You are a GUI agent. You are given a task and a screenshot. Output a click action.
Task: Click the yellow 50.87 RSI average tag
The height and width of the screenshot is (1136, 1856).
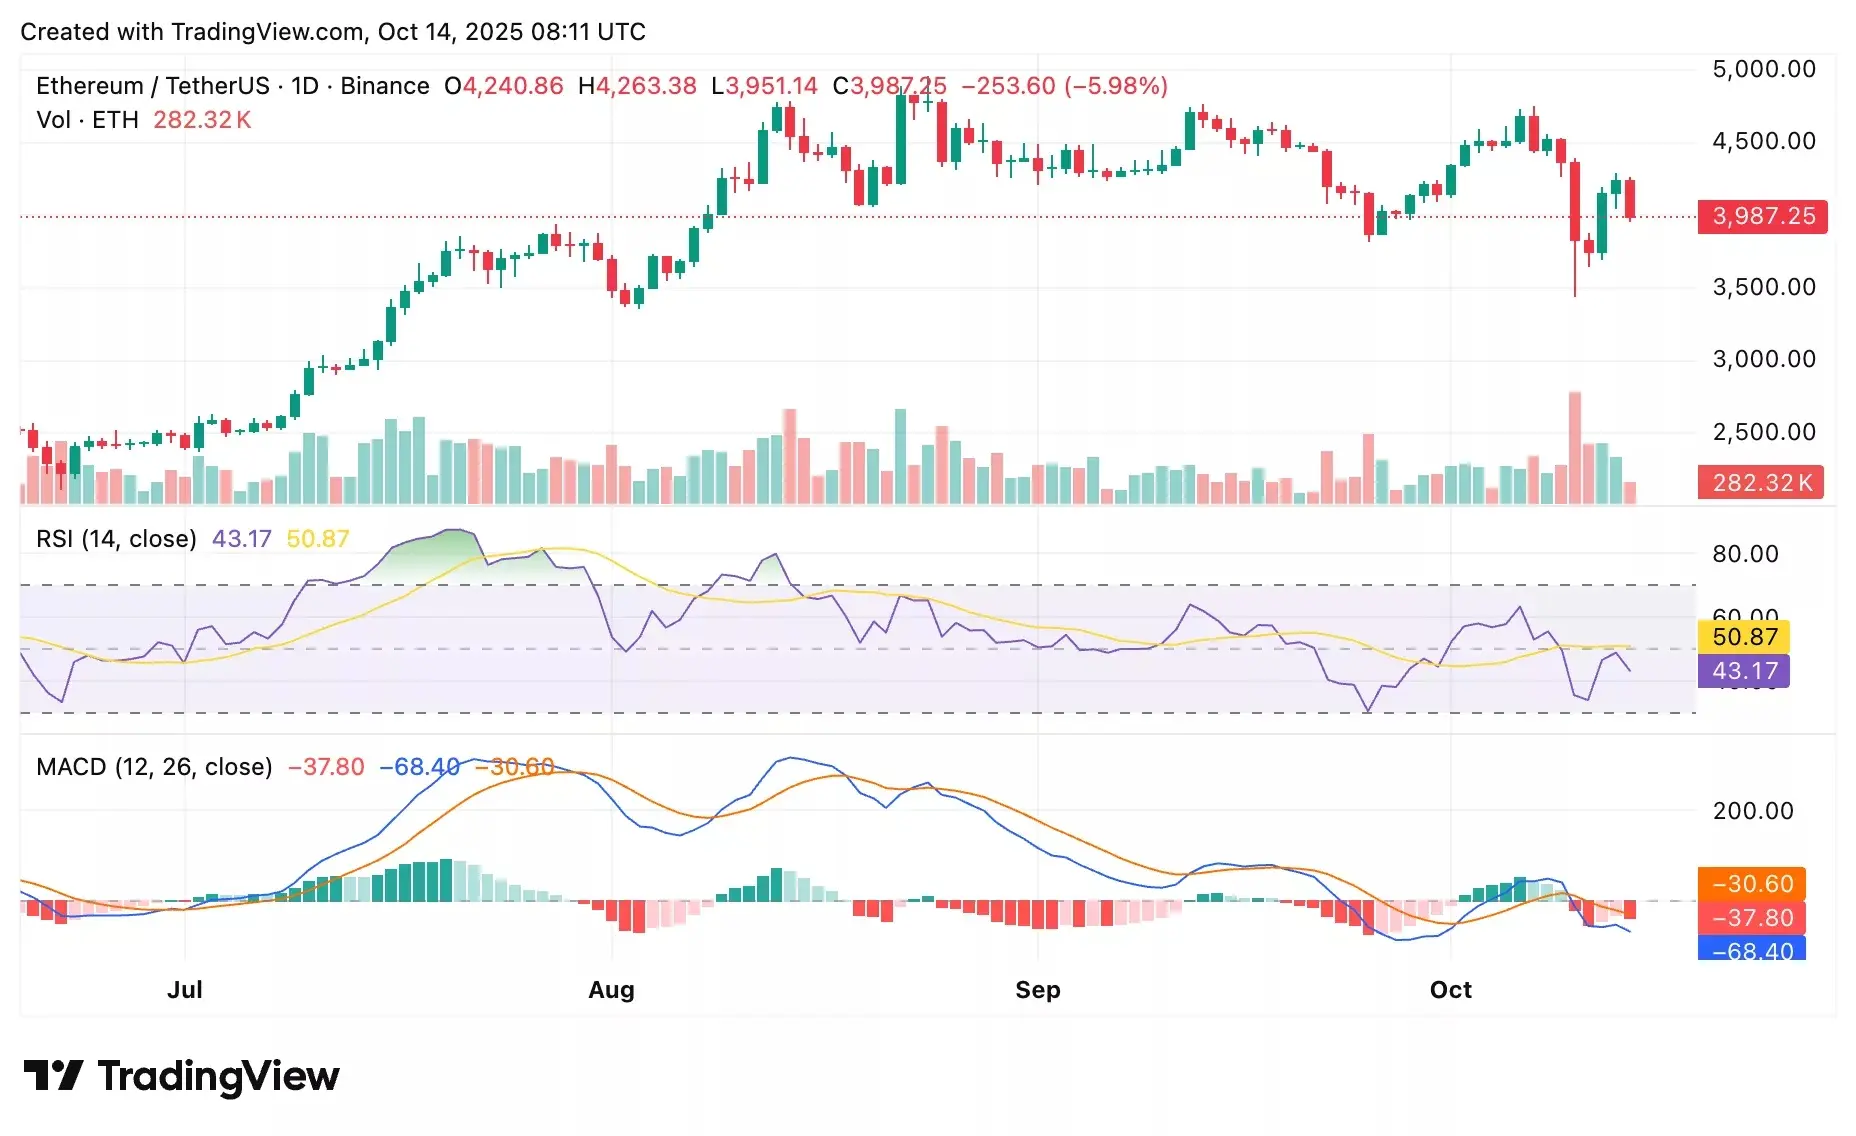[1744, 637]
